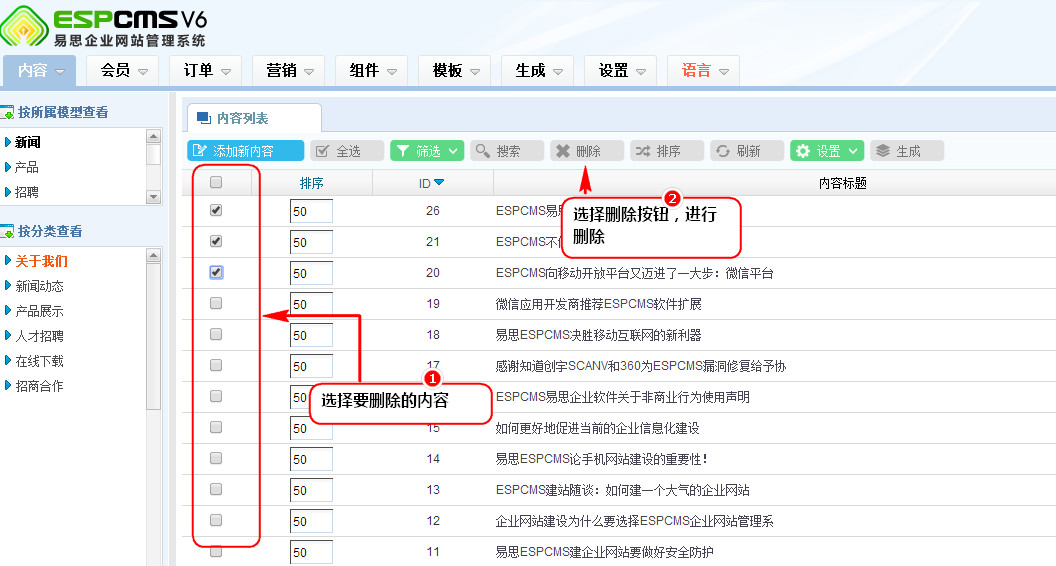
Task: Check the checkbox for ID 14
Action: (216, 458)
